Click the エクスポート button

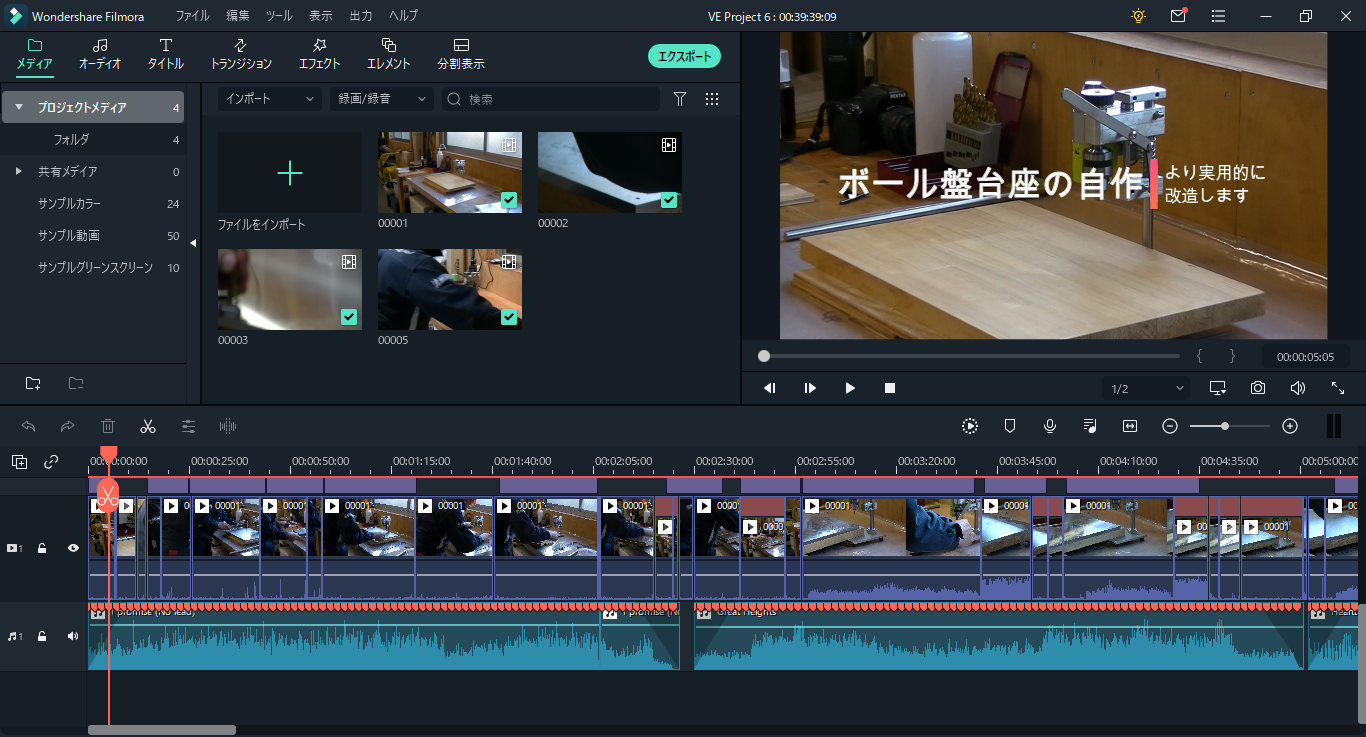(x=684, y=57)
